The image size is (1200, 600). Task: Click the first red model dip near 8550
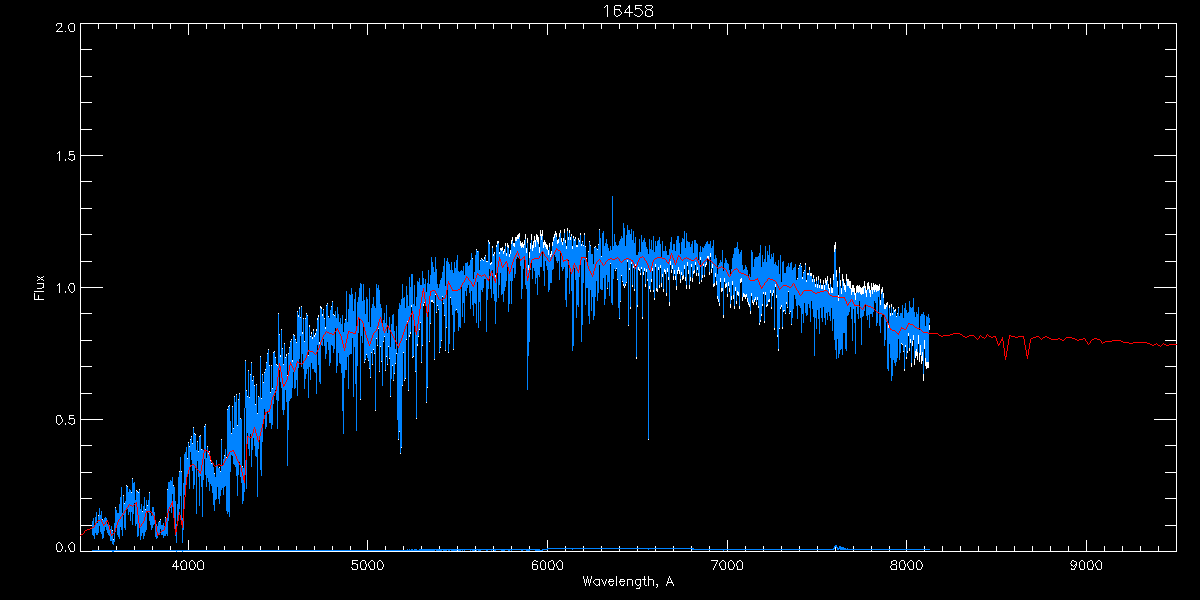click(1005, 356)
